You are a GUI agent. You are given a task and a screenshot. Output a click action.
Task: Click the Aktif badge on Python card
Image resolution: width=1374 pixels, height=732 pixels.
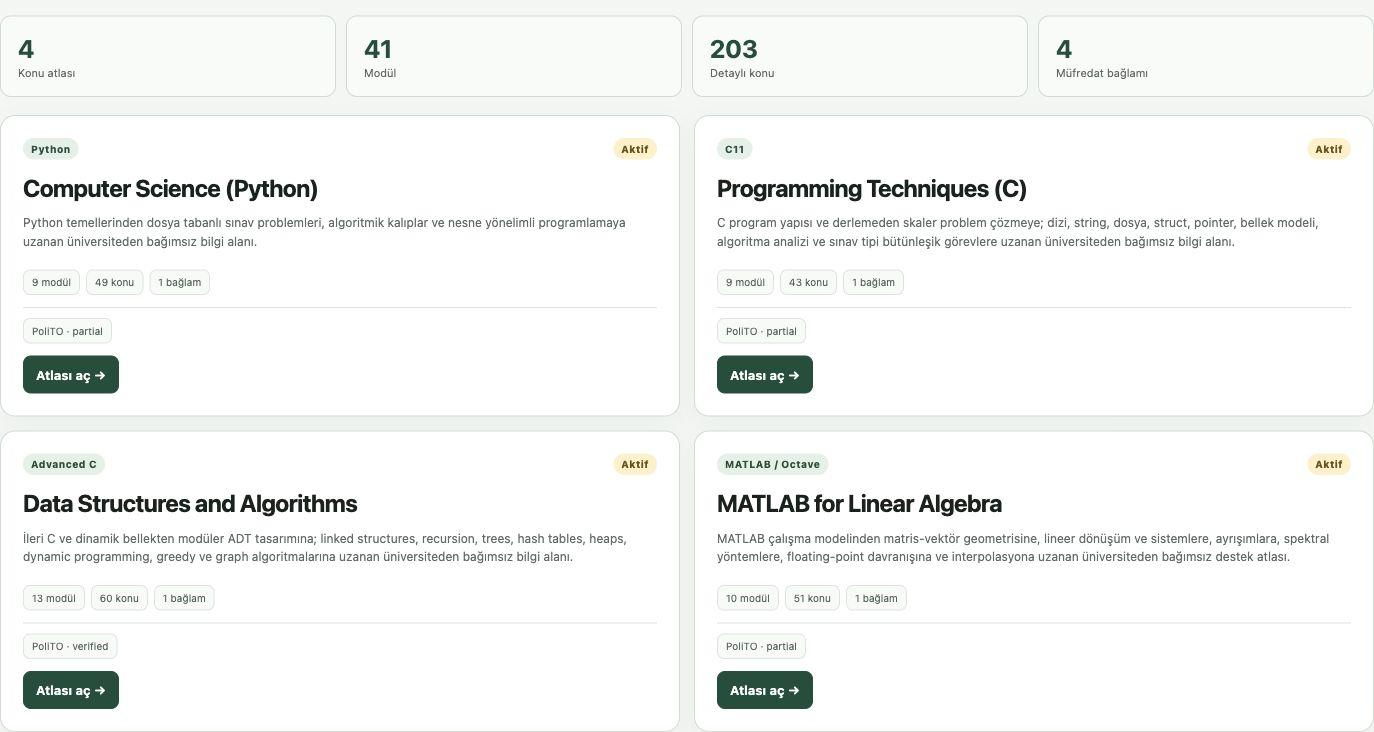click(x=635, y=149)
